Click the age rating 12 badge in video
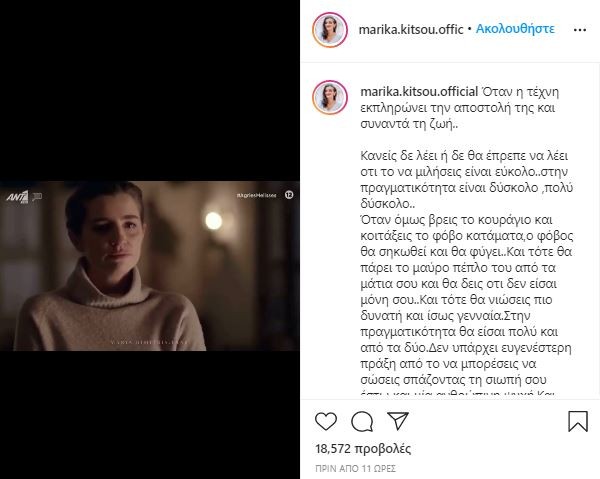600x479 pixels. (x=289, y=195)
